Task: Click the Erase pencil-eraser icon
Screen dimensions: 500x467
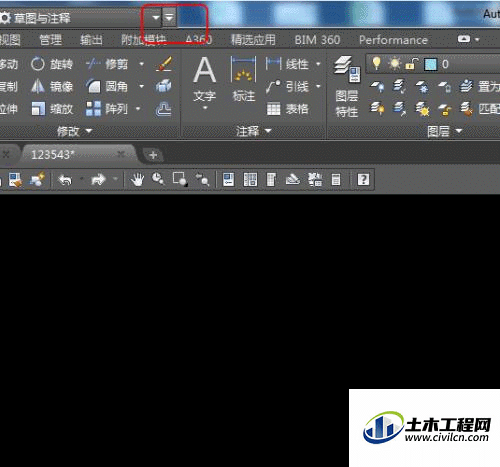Action: 164,64
